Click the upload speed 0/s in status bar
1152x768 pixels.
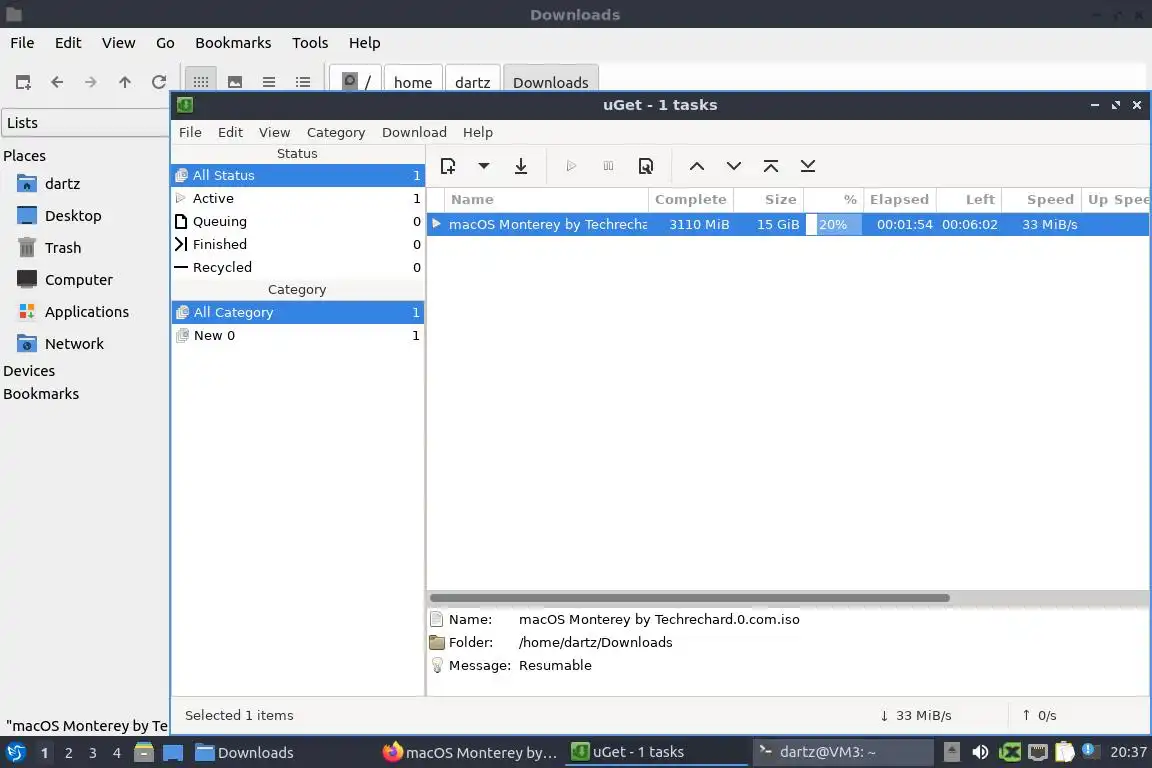[x=1039, y=715]
